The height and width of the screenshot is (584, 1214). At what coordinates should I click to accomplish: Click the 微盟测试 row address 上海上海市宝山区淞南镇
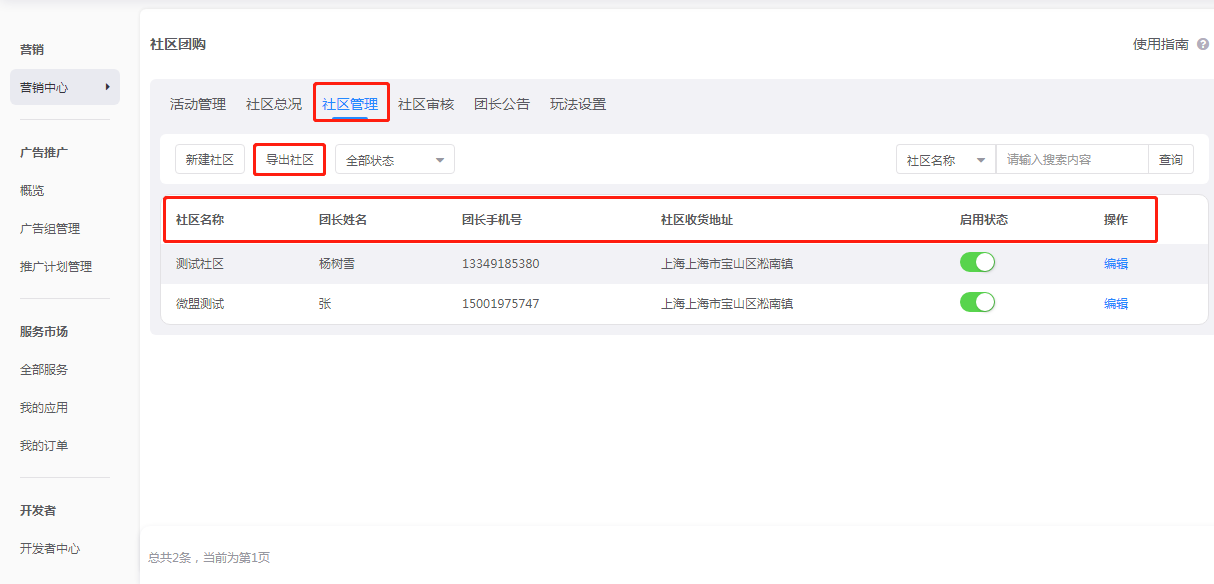point(727,304)
